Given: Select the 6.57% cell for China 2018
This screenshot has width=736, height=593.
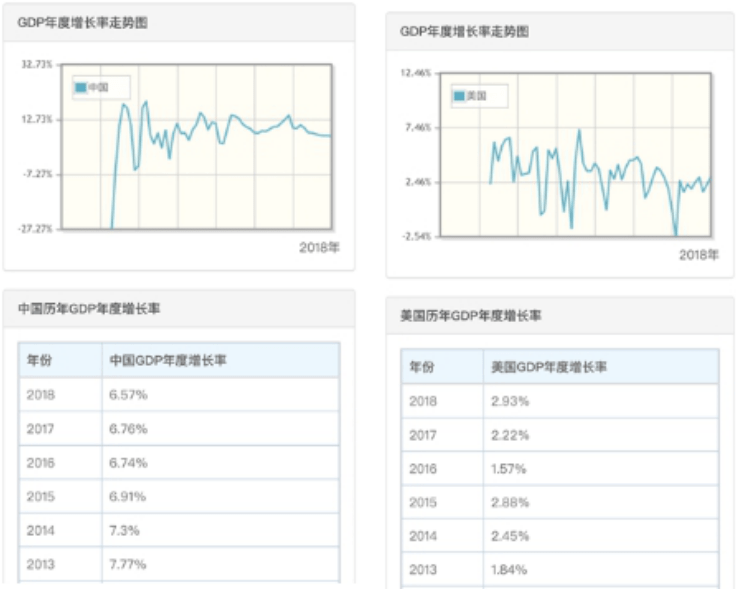Looking at the screenshot, I should 129,395.
